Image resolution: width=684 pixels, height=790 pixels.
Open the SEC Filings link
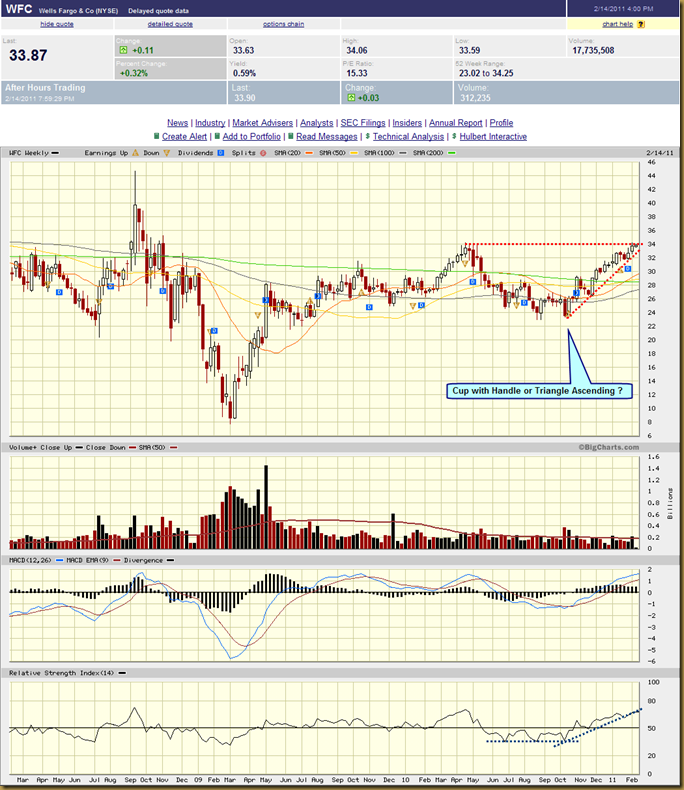click(363, 123)
